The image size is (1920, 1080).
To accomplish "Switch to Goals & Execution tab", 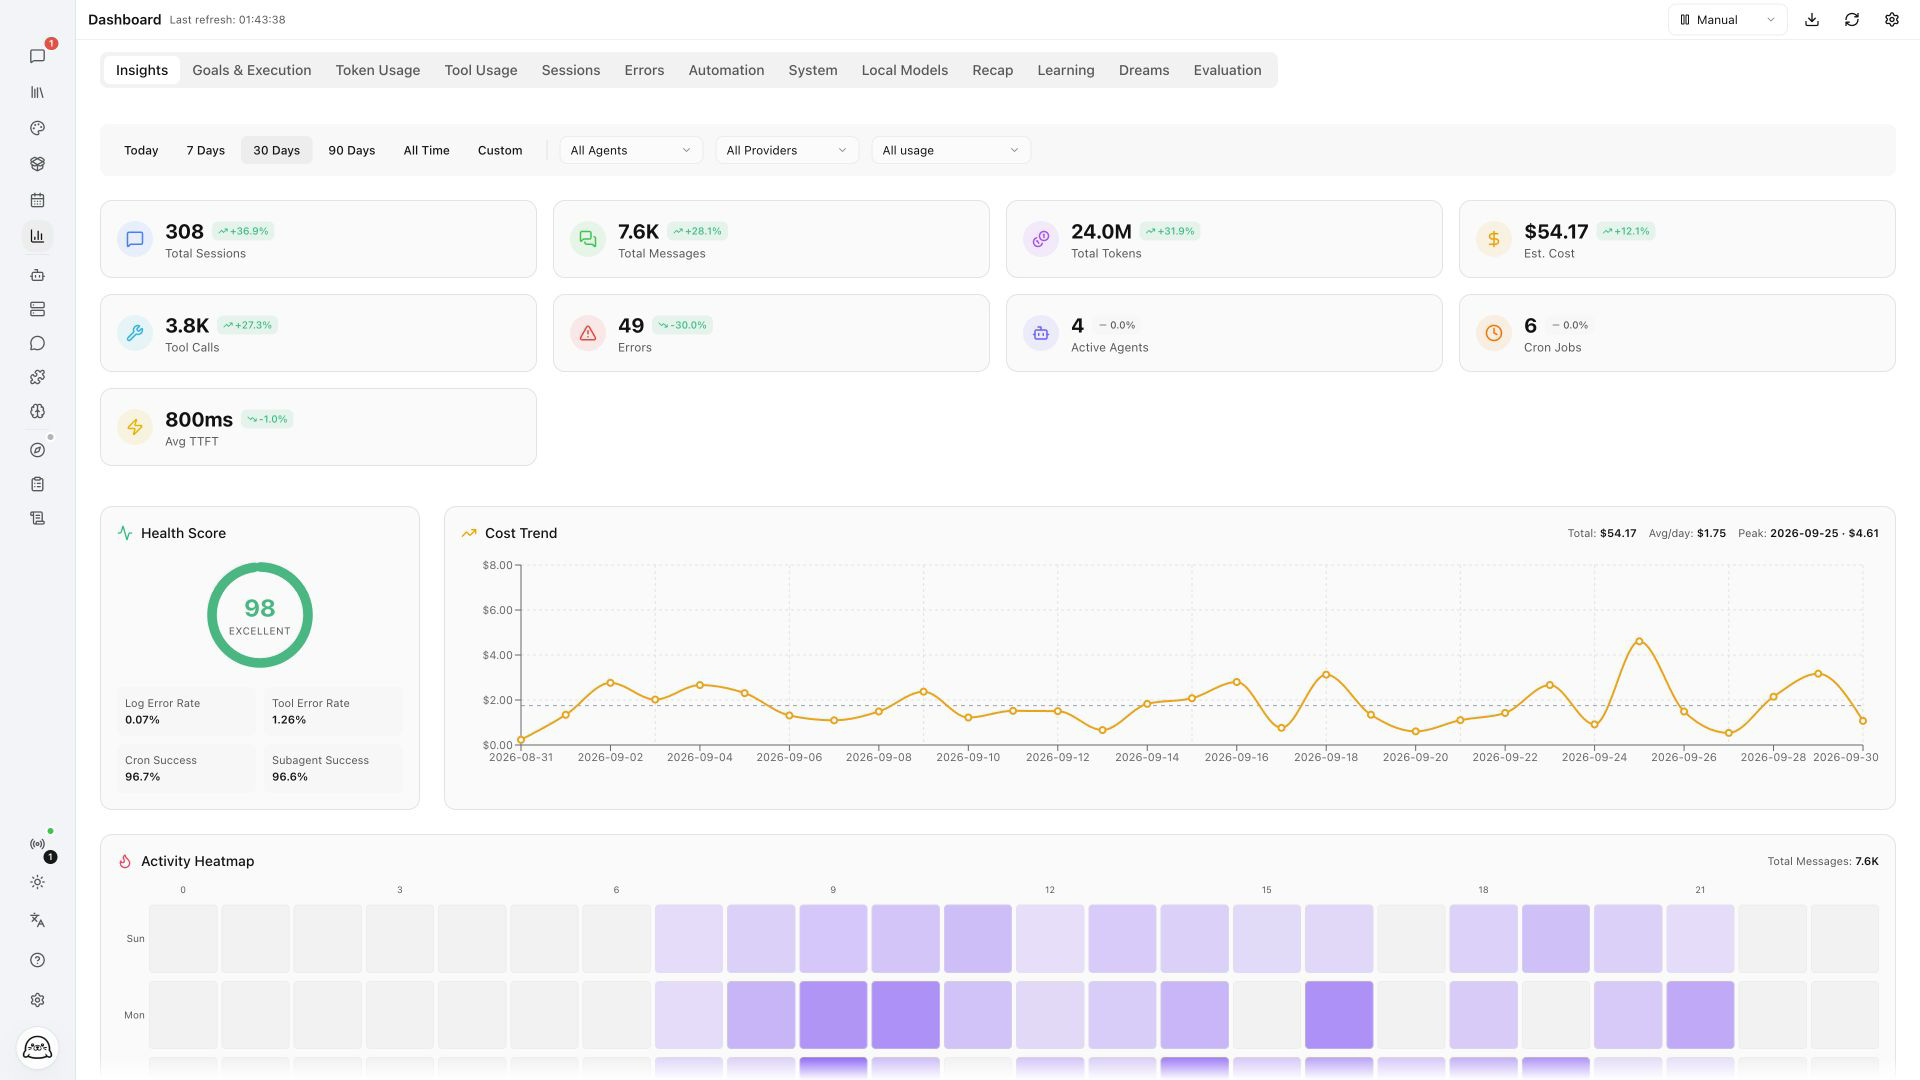I will (x=252, y=70).
